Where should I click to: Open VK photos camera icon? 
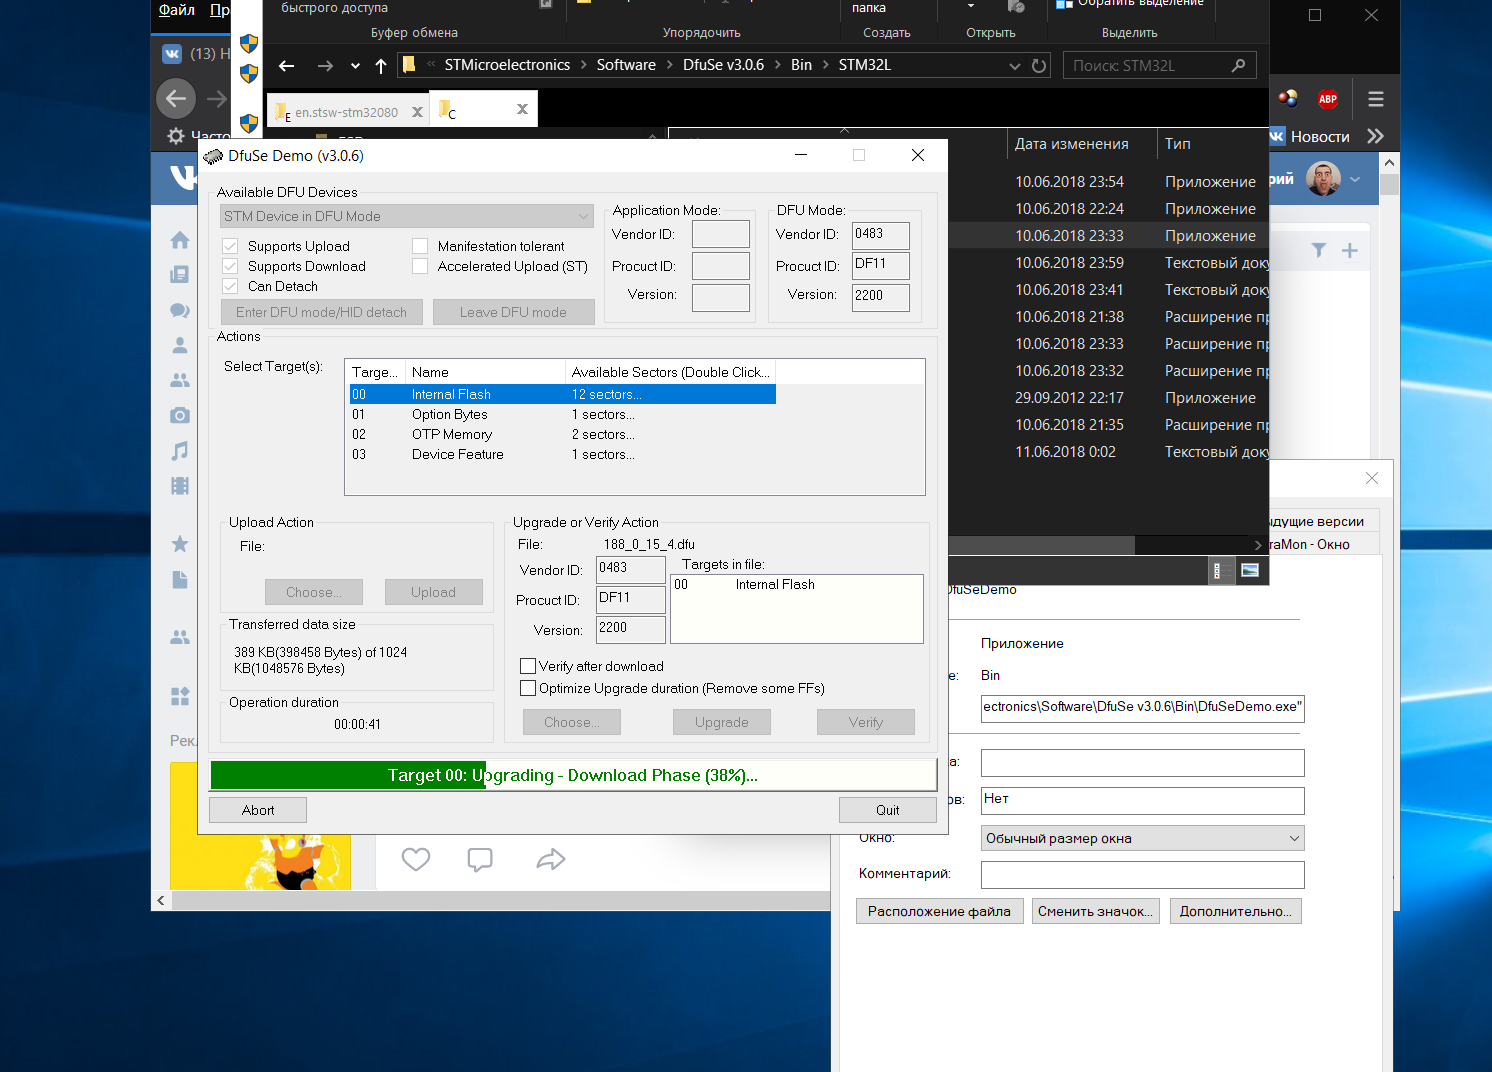(180, 415)
